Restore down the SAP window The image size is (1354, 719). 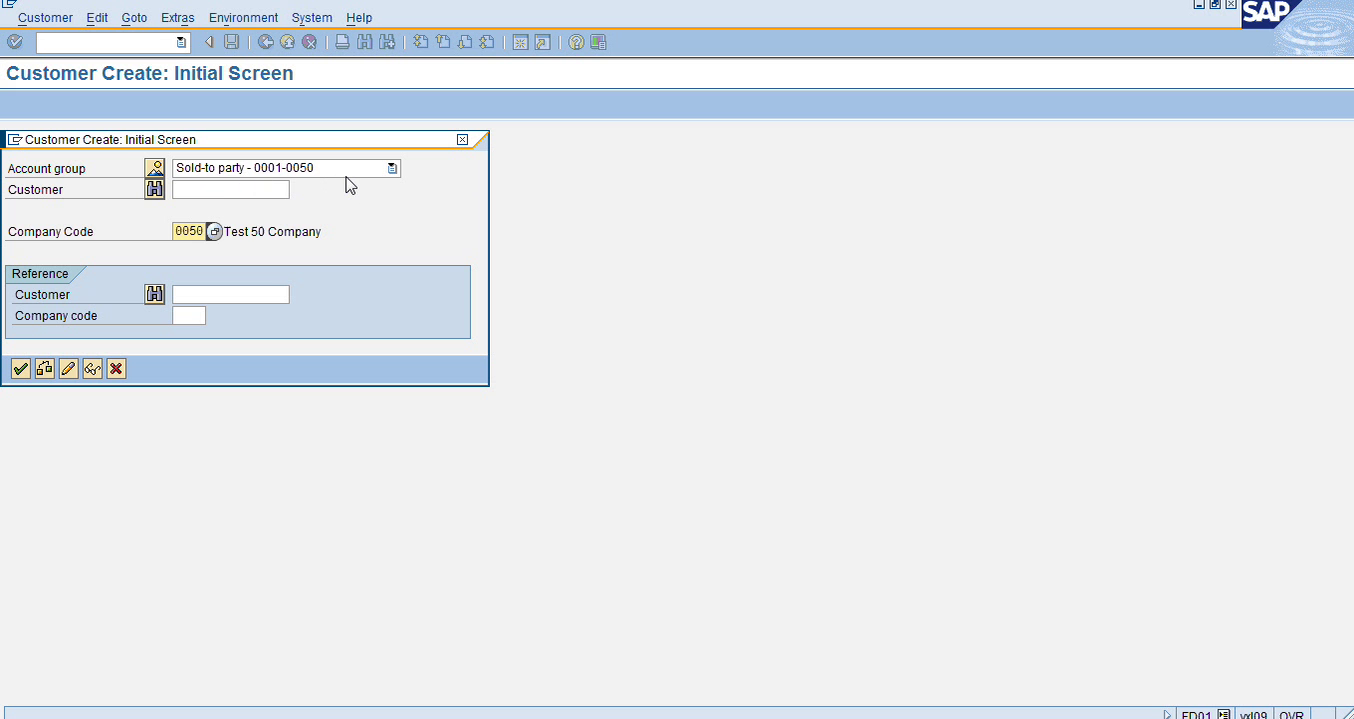coord(1215,5)
